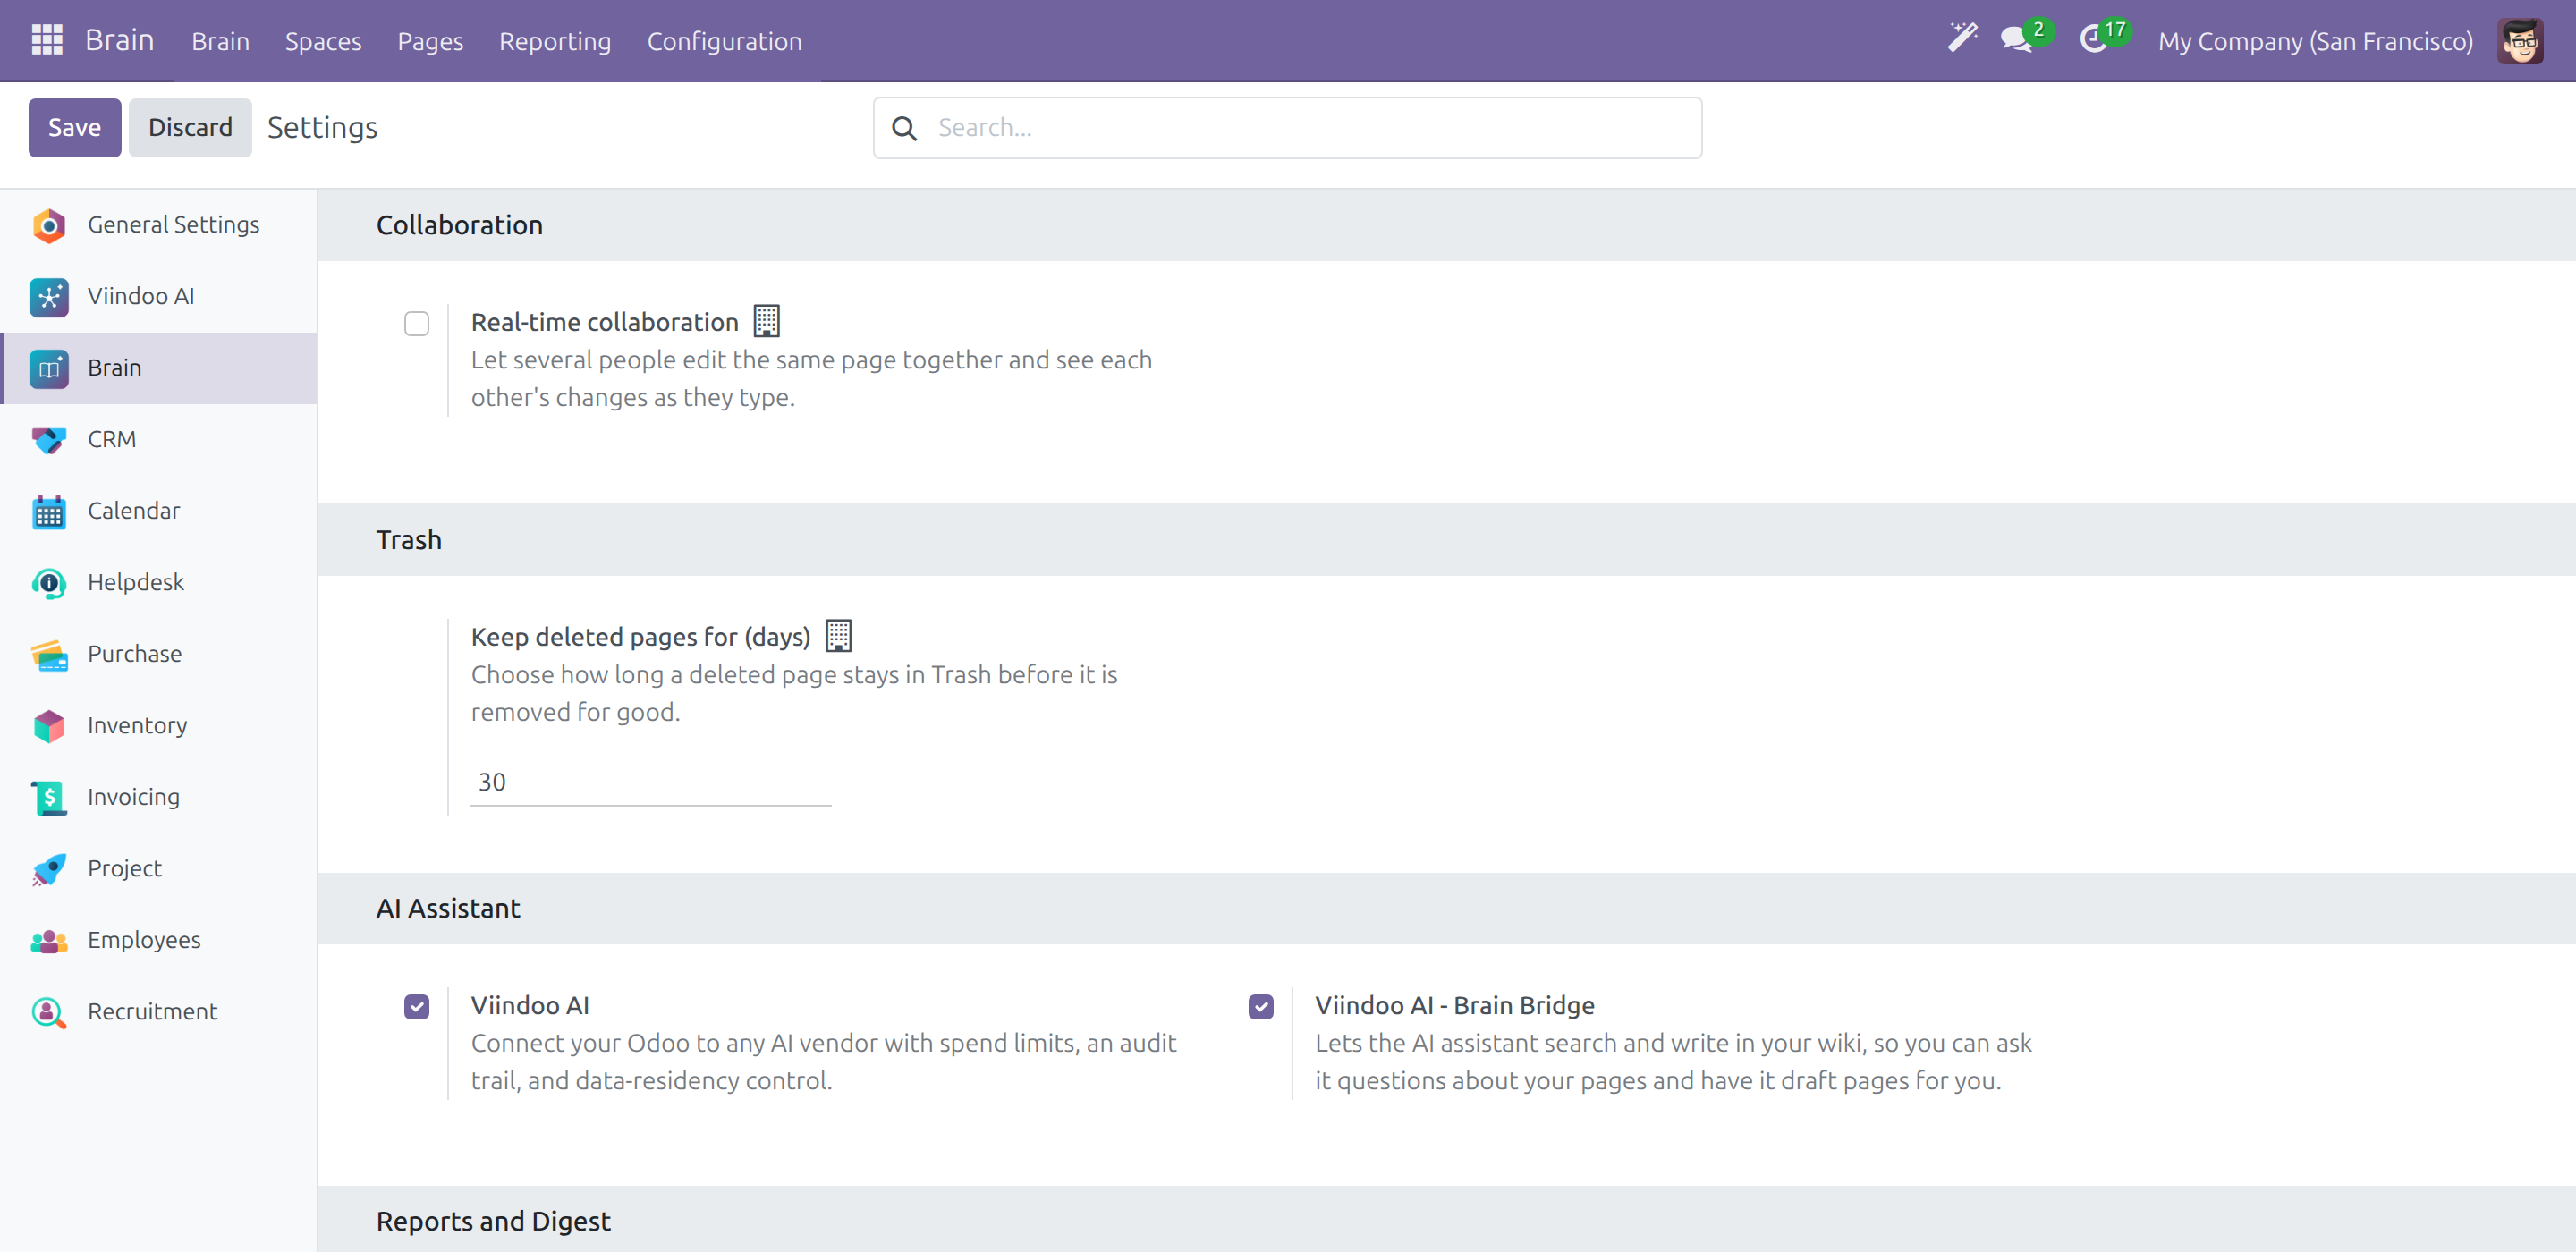
Task: Open the Spaces menu
Action: click(323, 41)
